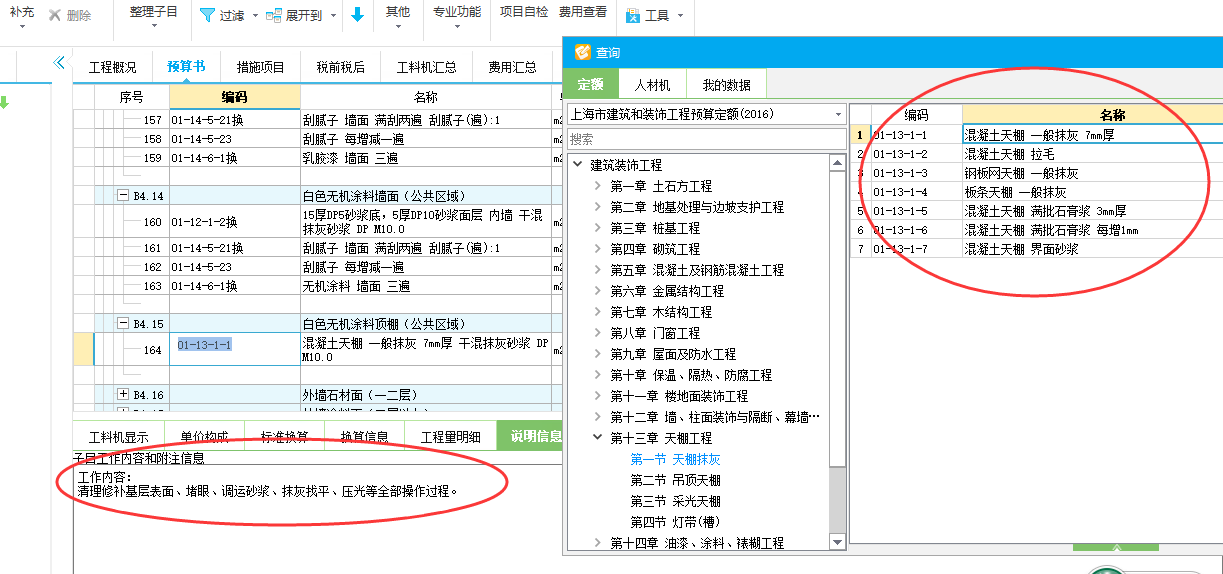Switch to 工程概况 tab
Image resolution: width=1223 pixels, height=574 pixels.
click(x=113, y=67)
